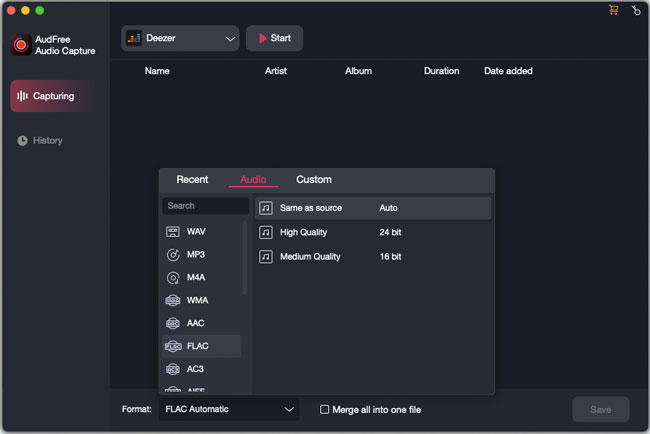Click the Name column header
650x434 pixels.
point(157,71)
